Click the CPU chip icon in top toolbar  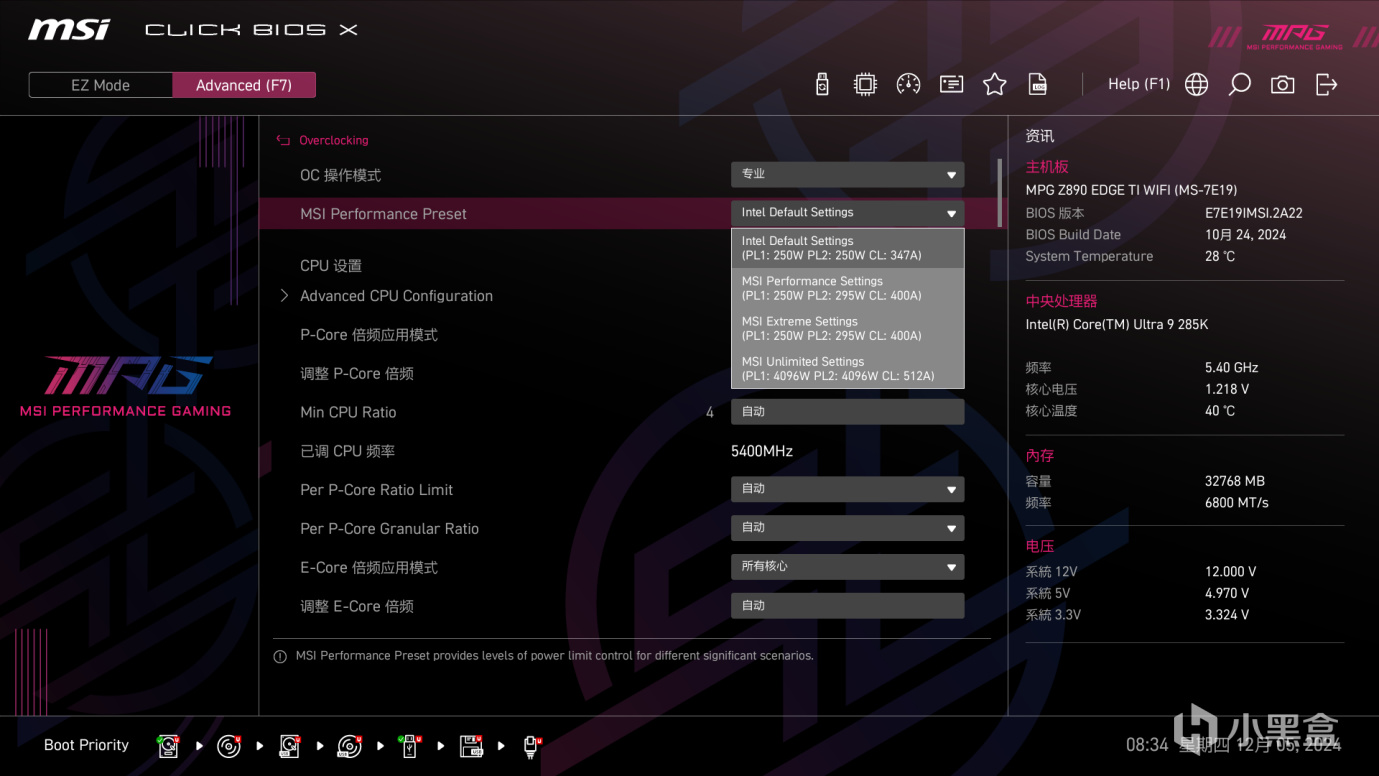(865, 85)
